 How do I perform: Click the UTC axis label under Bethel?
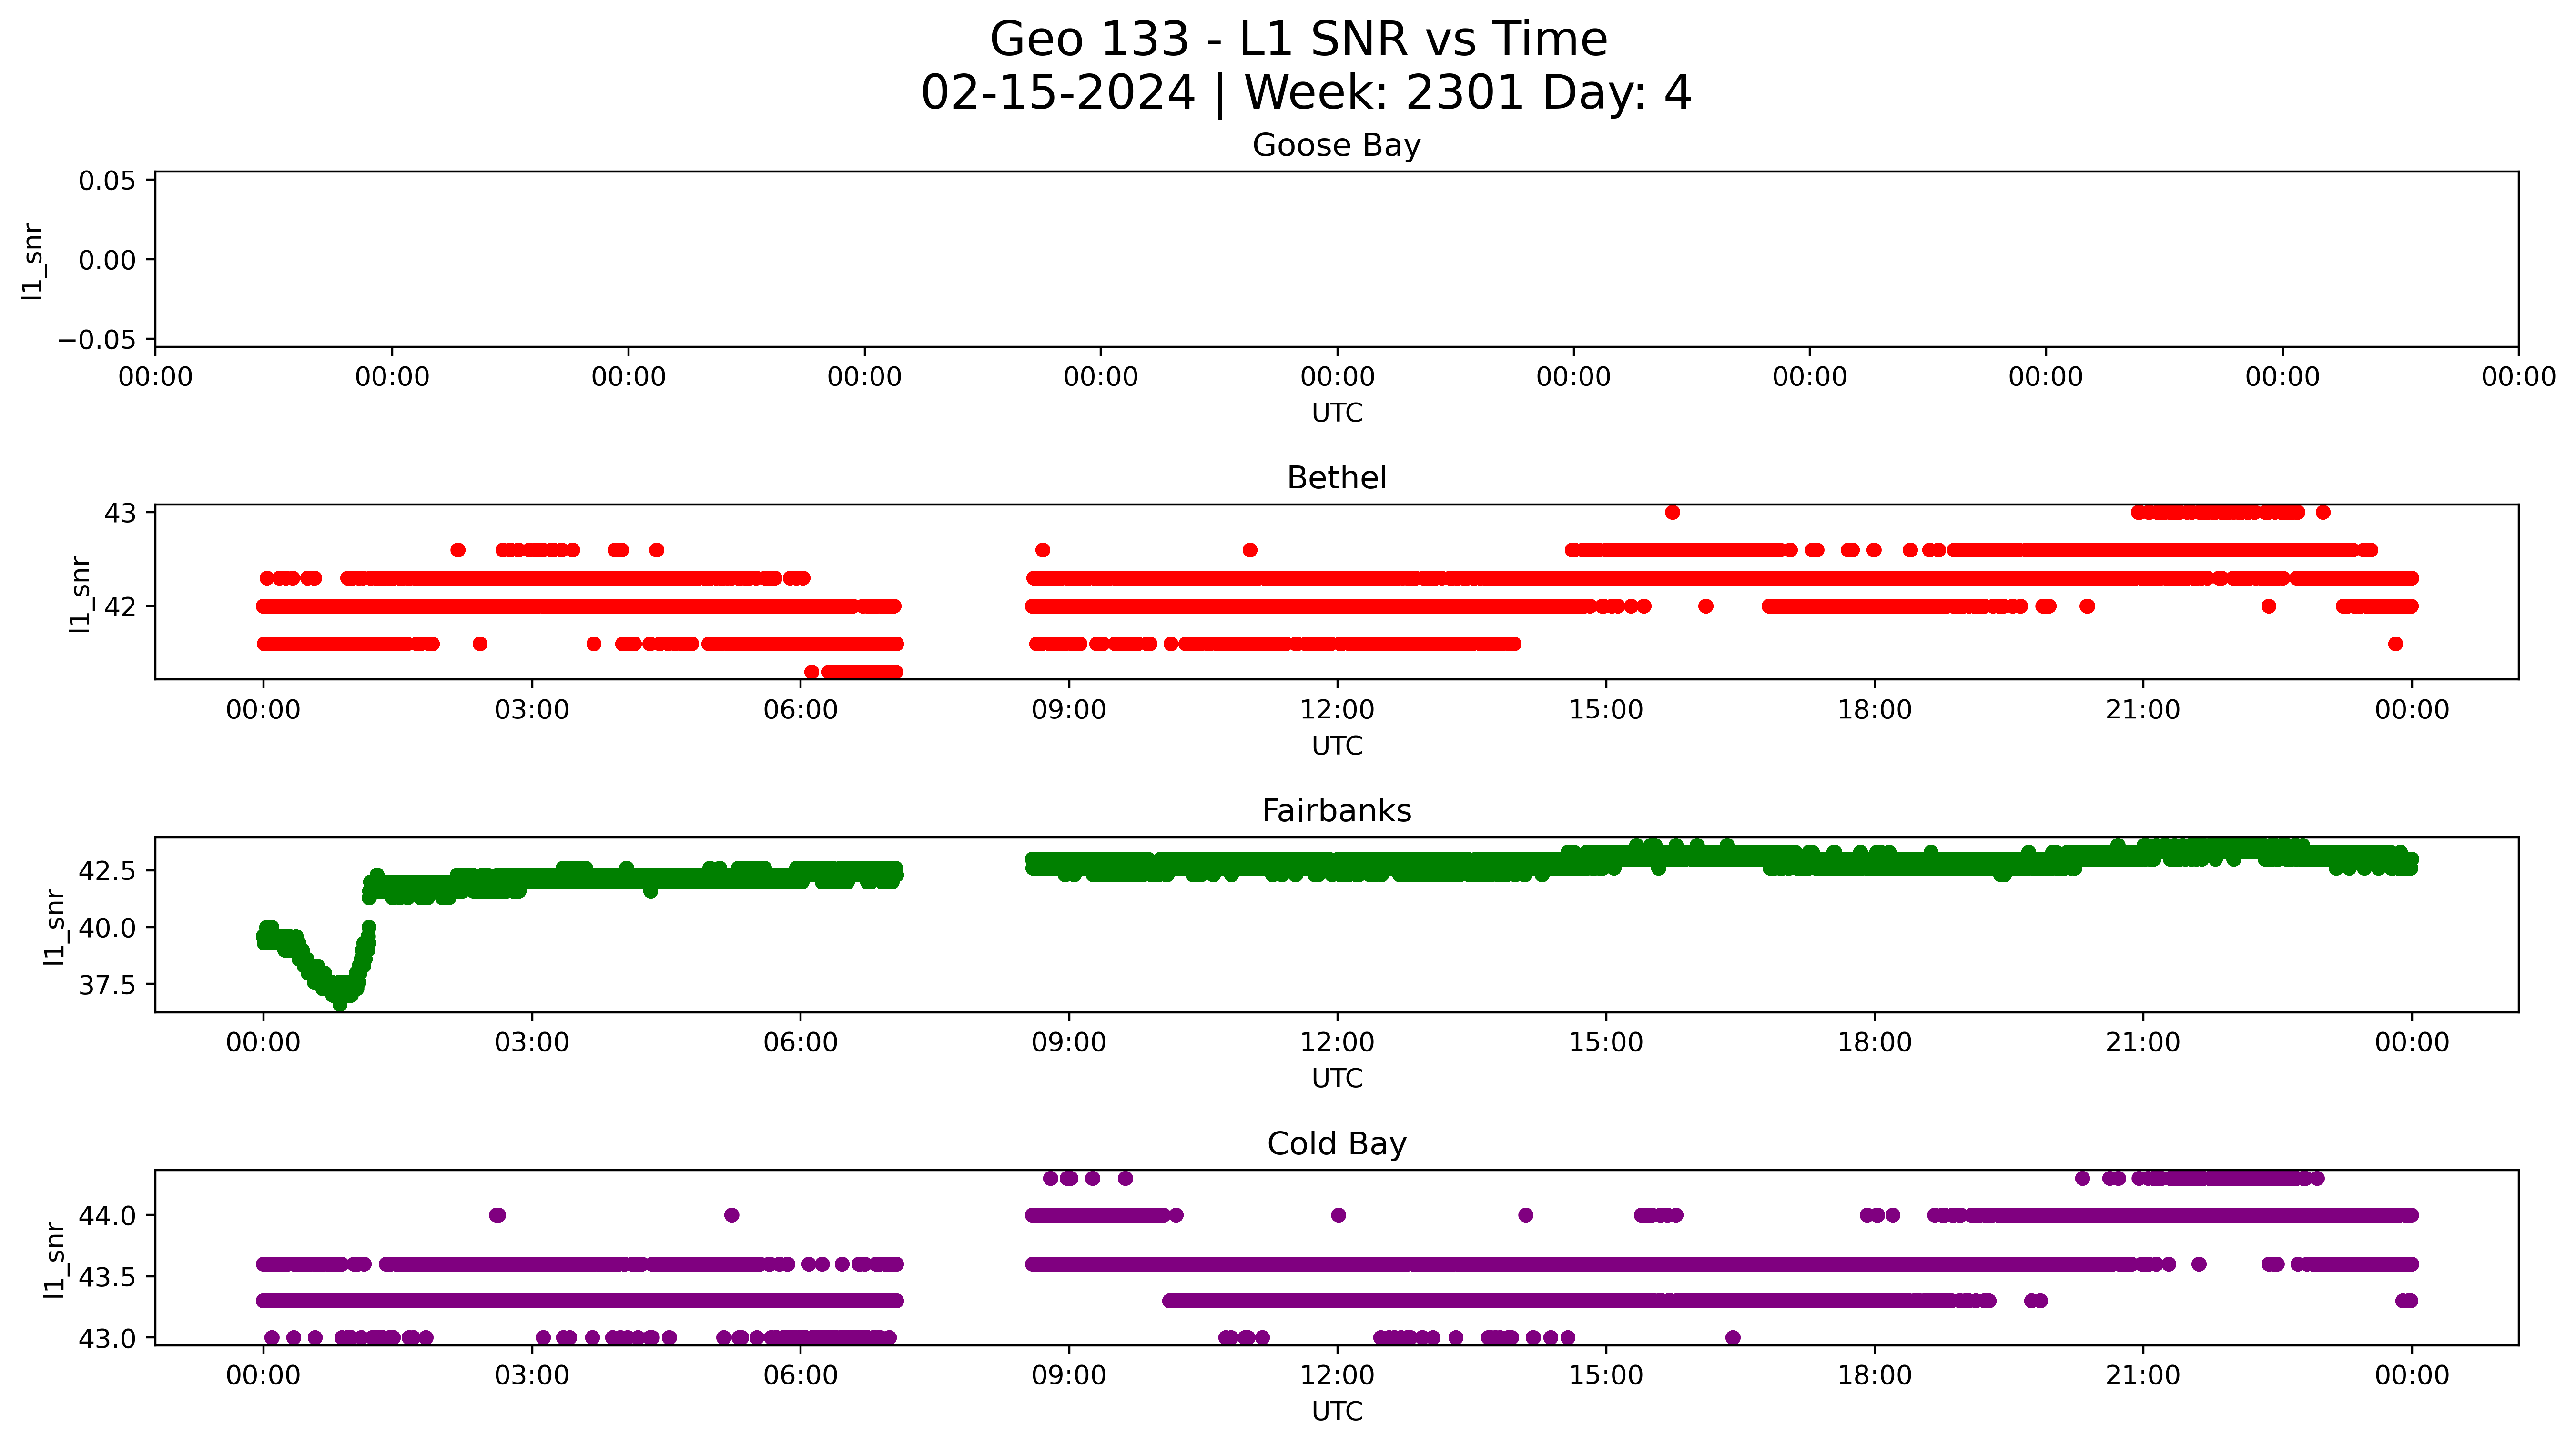(1337, 746)
